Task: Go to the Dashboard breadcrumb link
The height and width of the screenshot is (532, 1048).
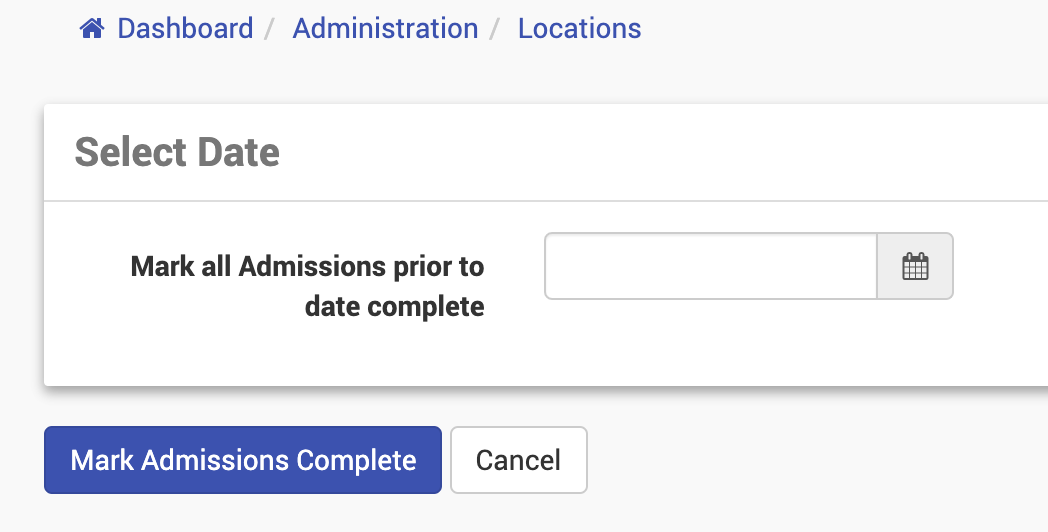Action: pyautogui.click(x=185, y=29)
